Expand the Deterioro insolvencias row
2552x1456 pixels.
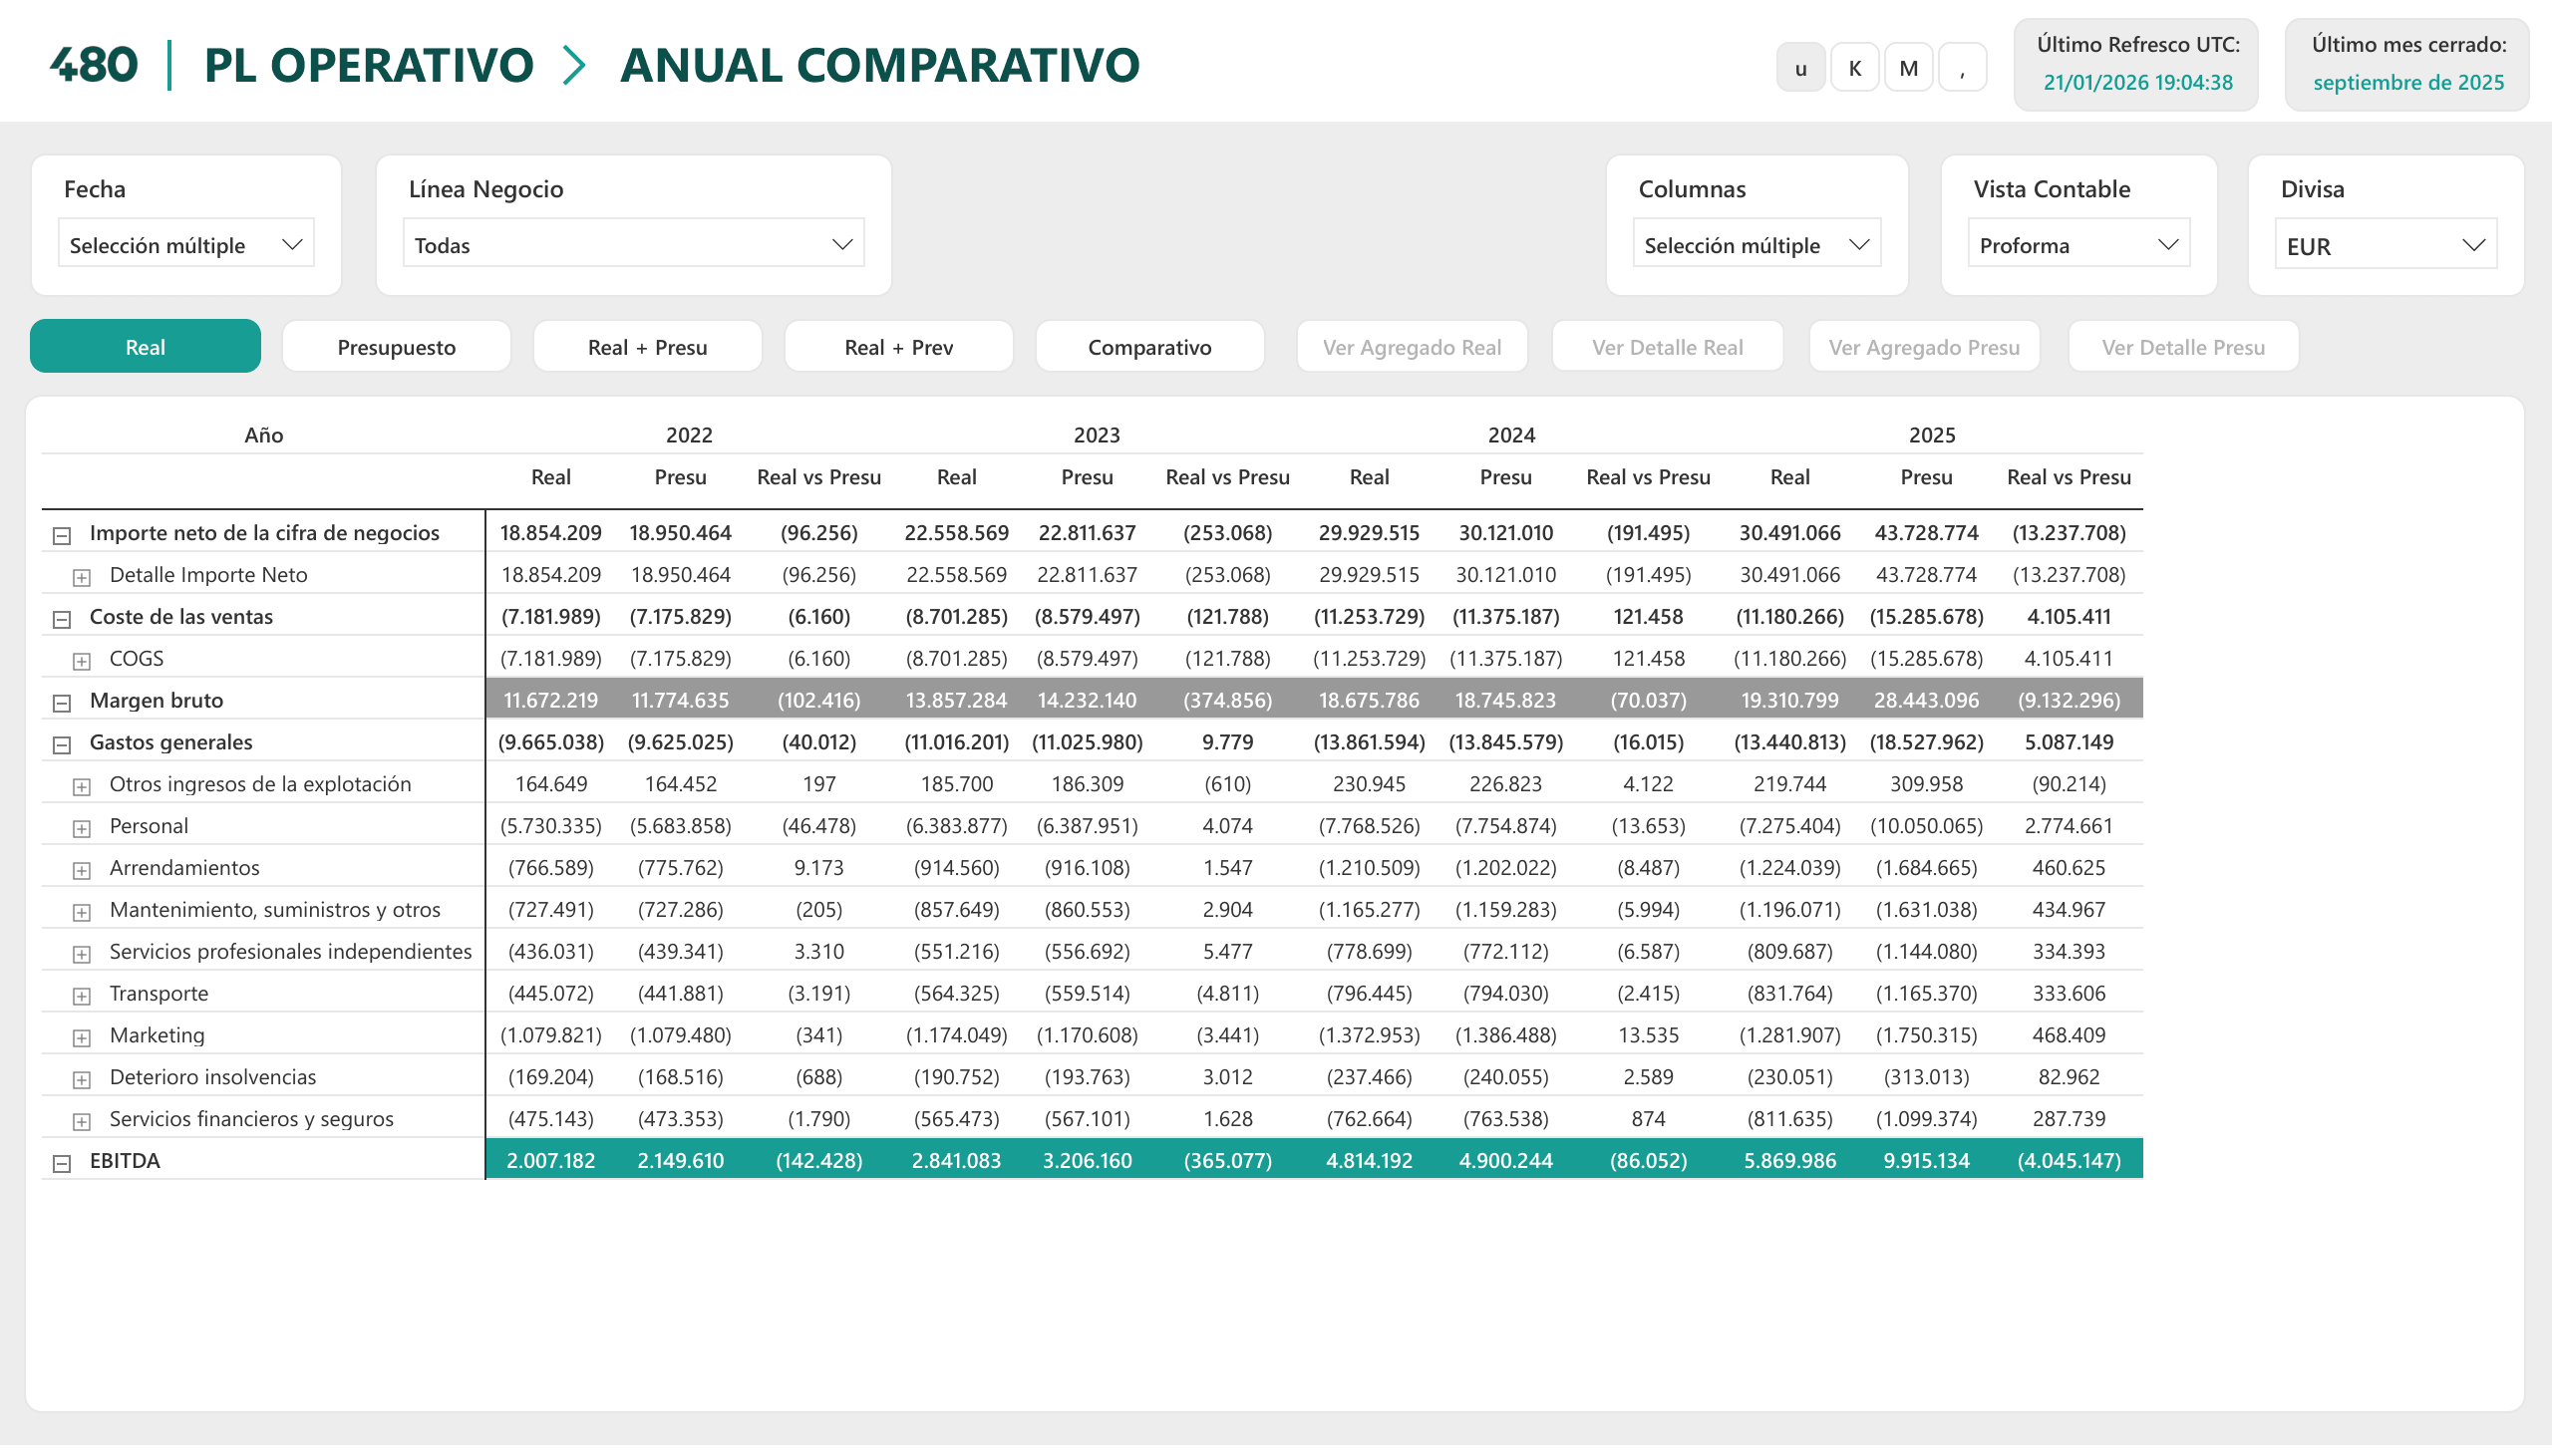pos(82,1082)
